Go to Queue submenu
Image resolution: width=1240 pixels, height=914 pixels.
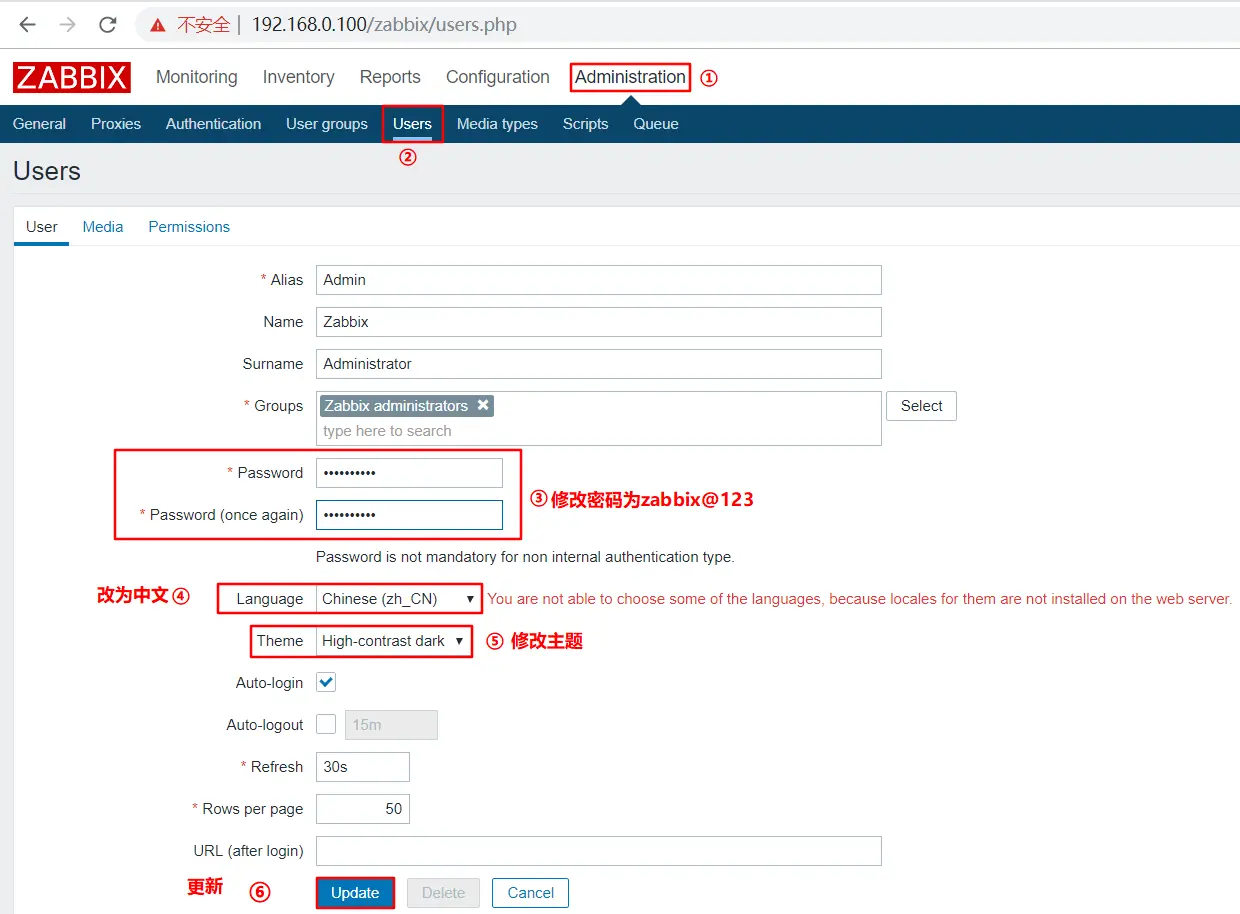click(x=656, y=124)
